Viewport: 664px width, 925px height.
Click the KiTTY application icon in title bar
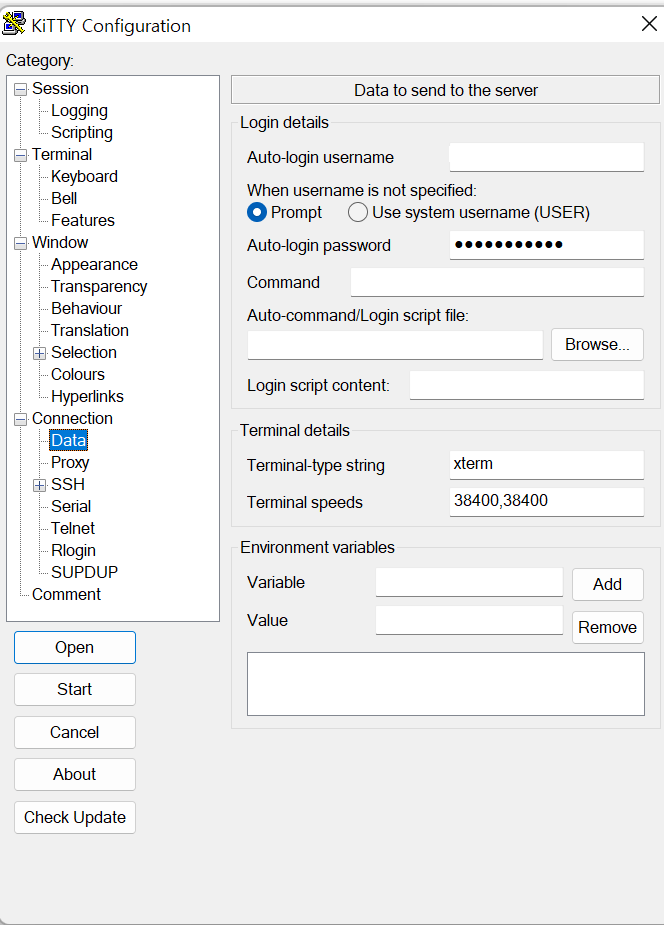coord(14,24)
